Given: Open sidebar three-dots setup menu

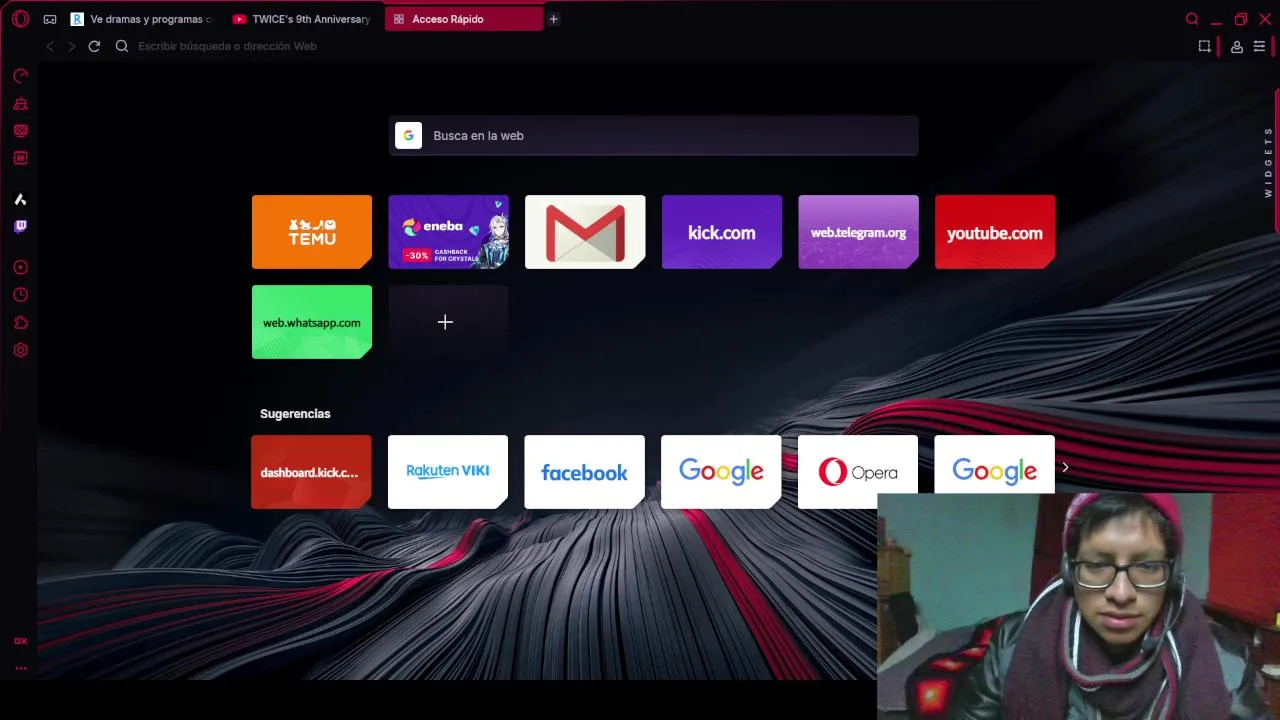Looking at the screenshot, I should (20, 668).
